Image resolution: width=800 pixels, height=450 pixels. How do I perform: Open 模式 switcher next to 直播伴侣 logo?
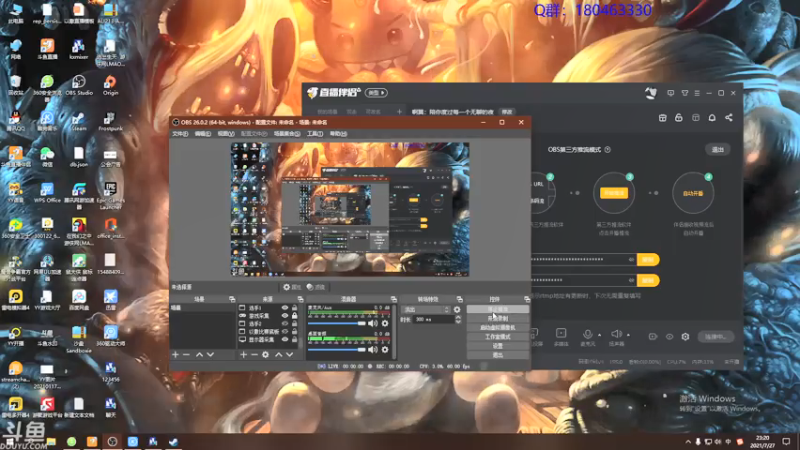point(376,93)
